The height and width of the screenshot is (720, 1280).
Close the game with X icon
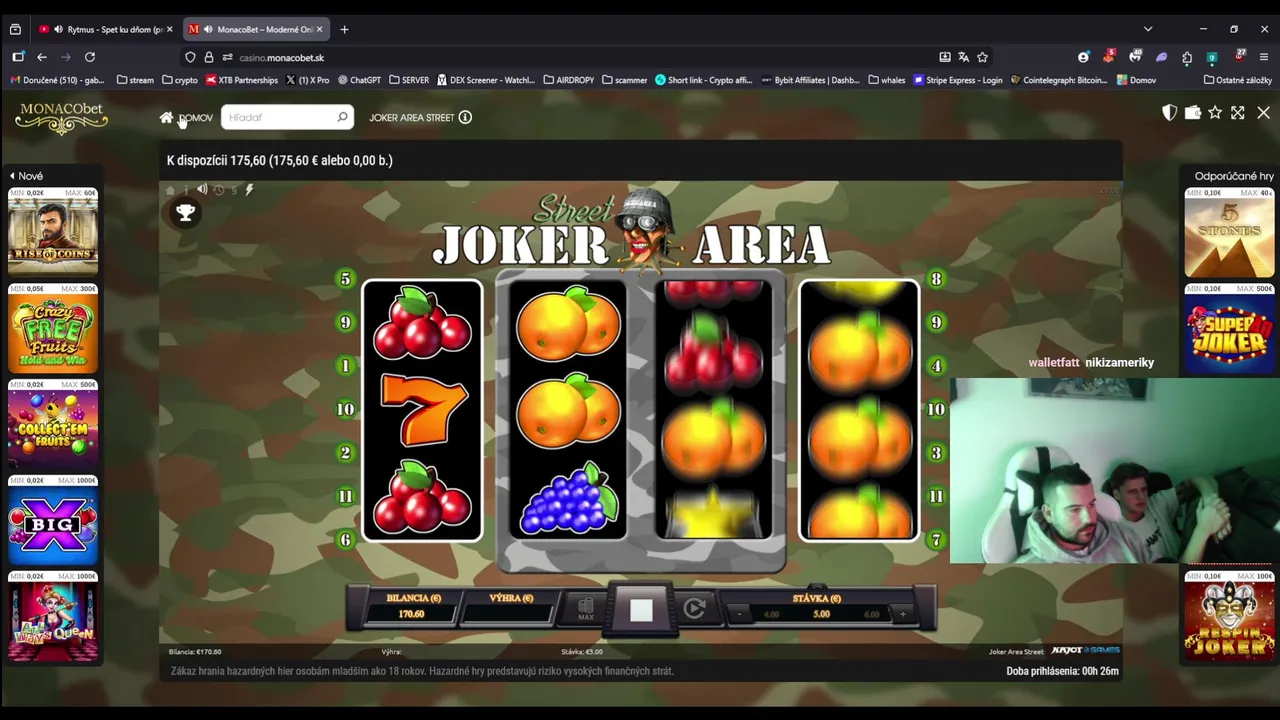click(1264, 113)
